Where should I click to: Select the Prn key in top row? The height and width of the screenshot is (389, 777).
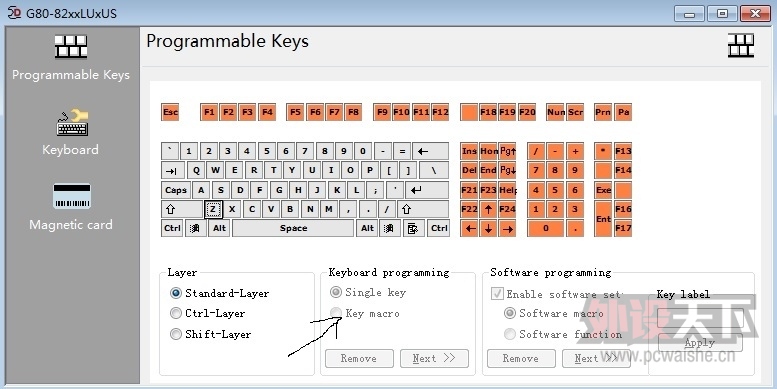click(x=603, y=112)
